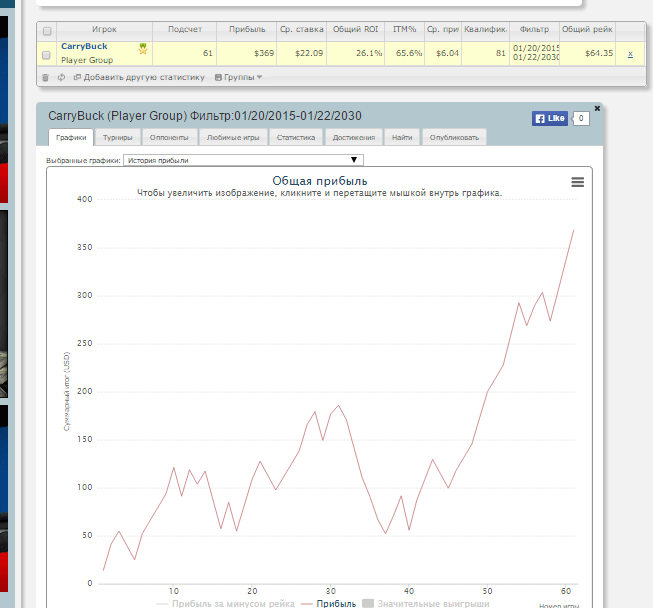Sort by the Общий ROI column header
The image size is (653, 608).
tap(356, 30)
